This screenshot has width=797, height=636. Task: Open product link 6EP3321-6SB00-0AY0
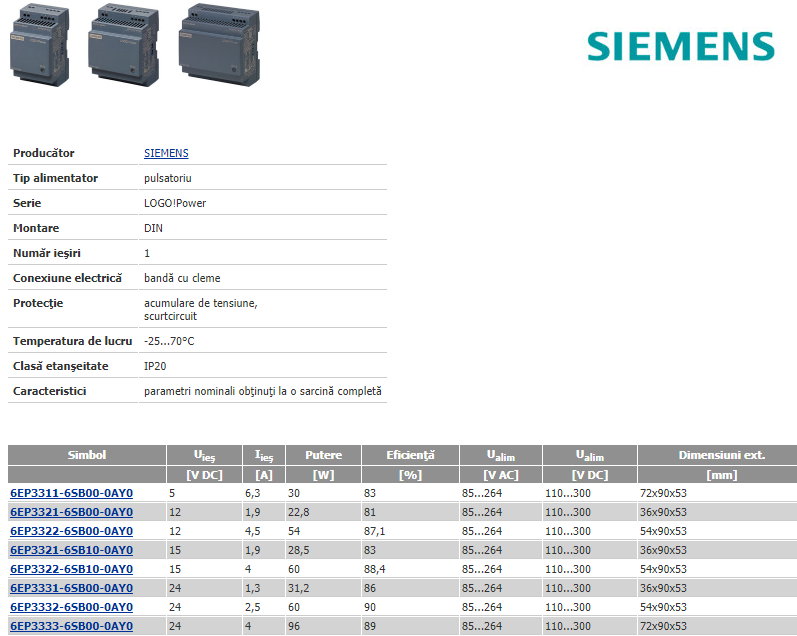pos(72,512)
